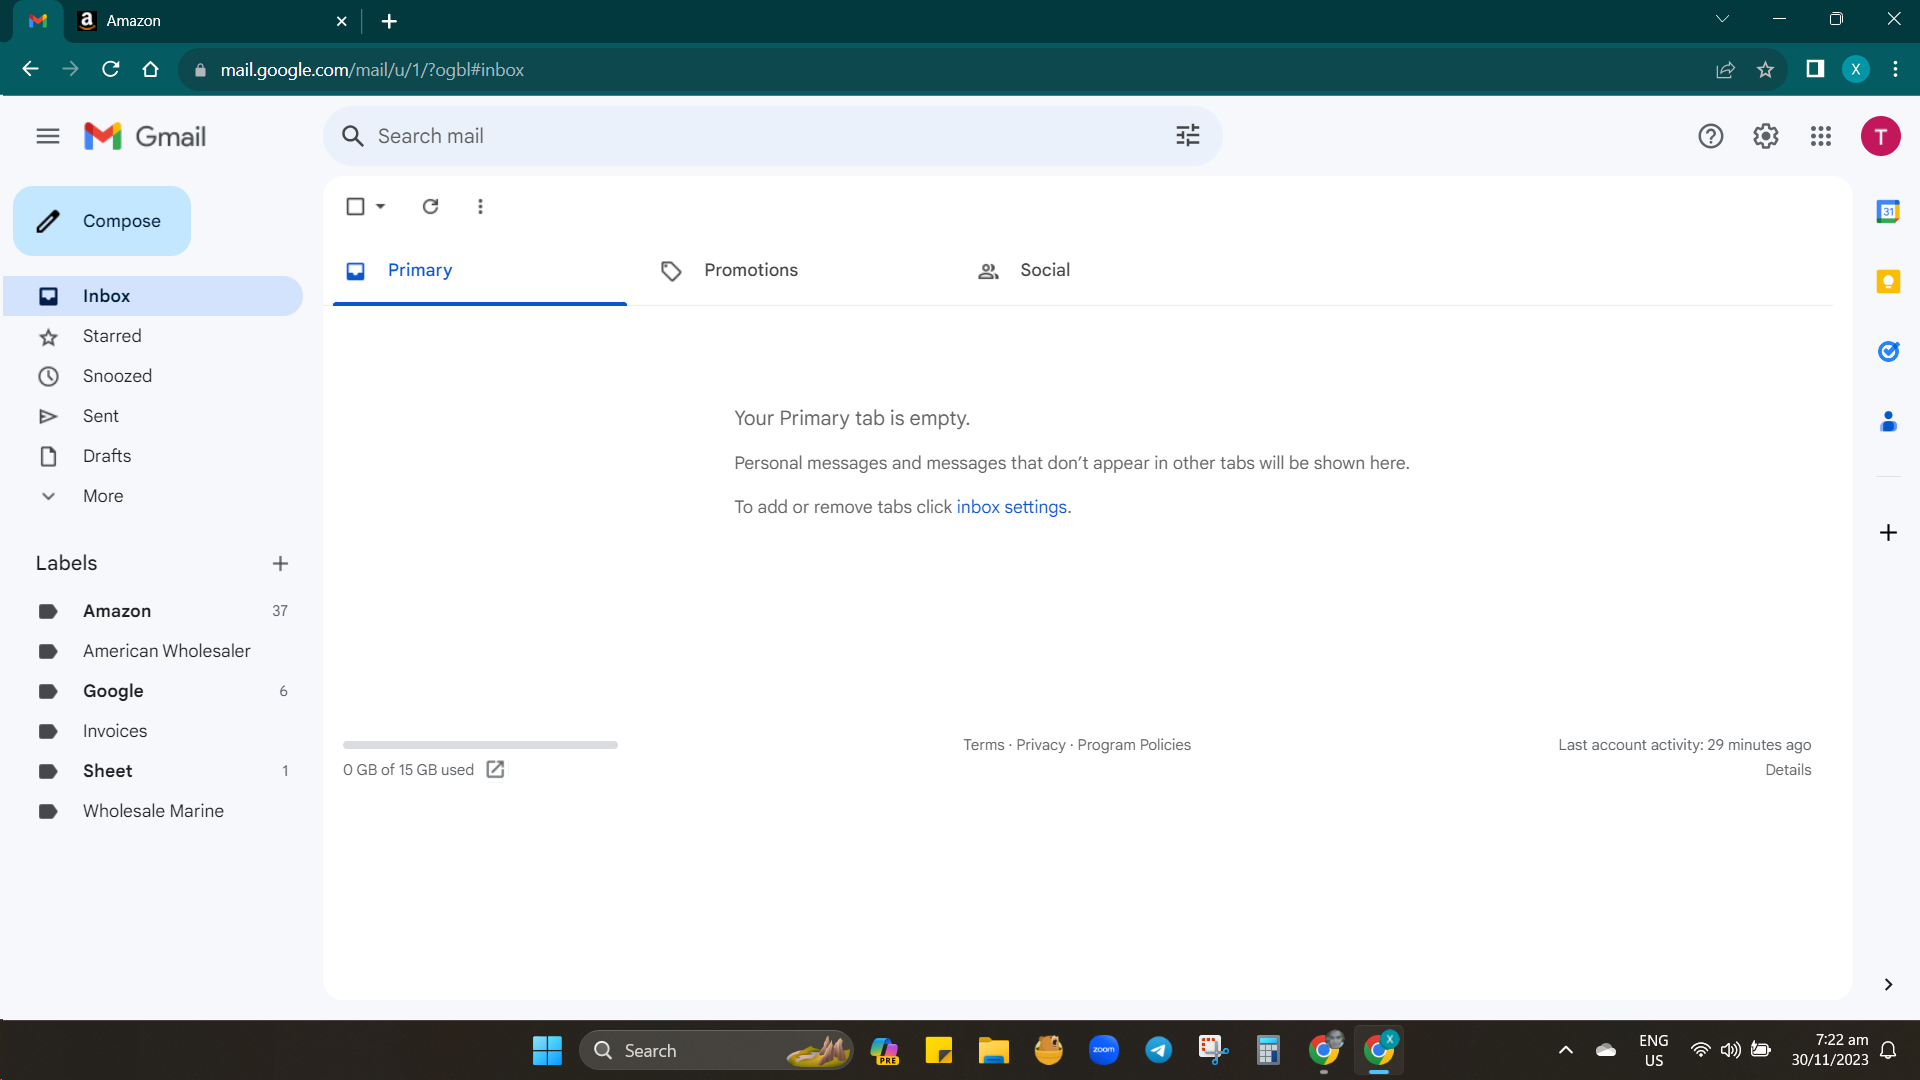Screen dimensions: 1920x1080
Task: Select the Amazon browser tab
Action: [212, 21]
